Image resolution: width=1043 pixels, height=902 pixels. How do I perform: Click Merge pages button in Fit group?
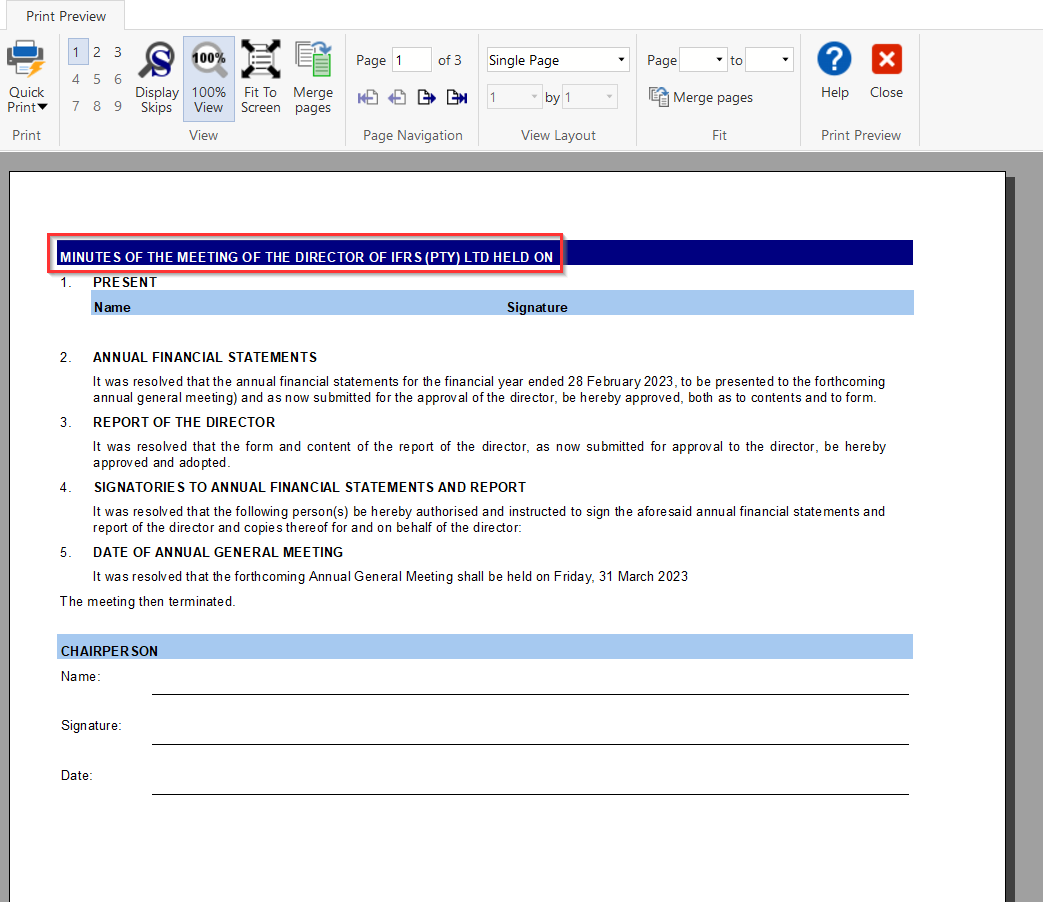pyautogui.click(x=701, y=97)
